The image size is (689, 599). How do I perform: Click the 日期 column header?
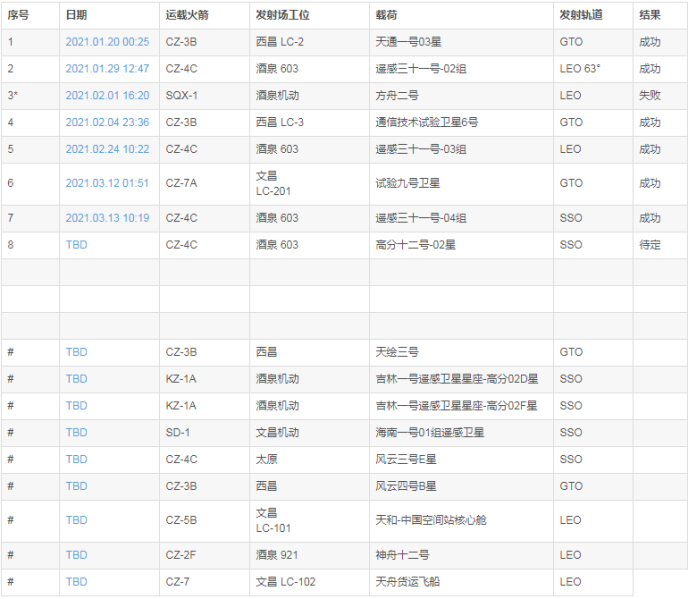(76, 15)
